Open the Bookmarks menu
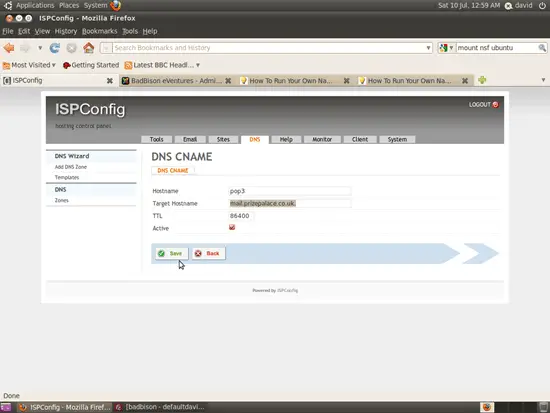The image size is (550, 413). (100, 31)
